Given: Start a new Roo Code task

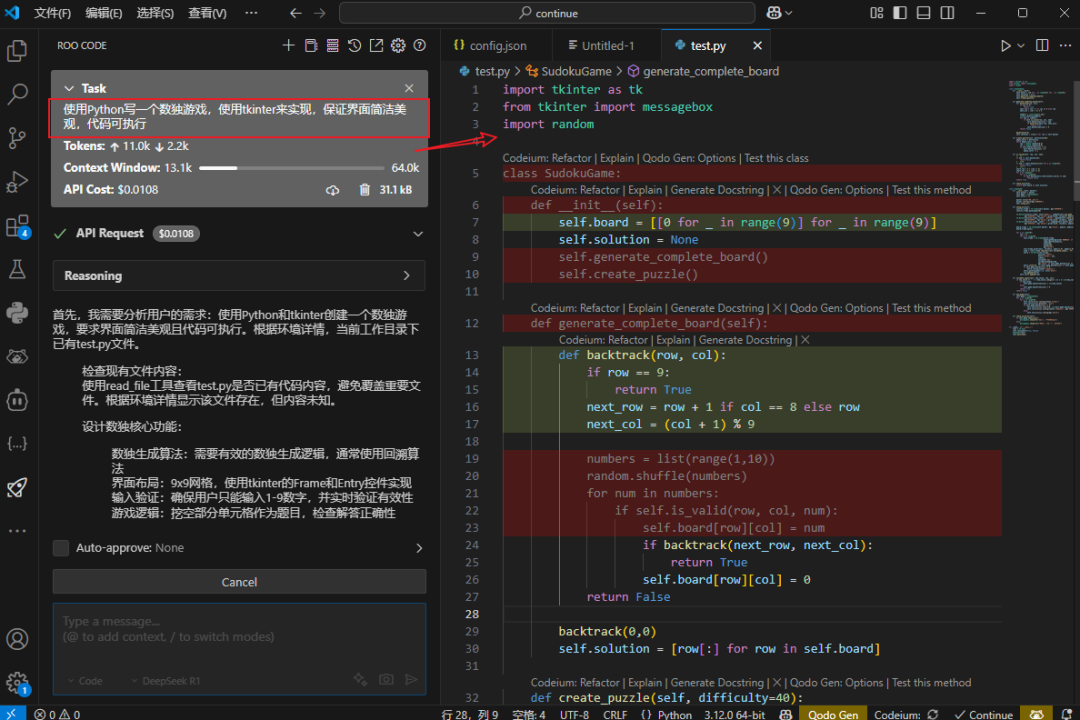Looking at the screenshot, I should click(x=288, y=45).
